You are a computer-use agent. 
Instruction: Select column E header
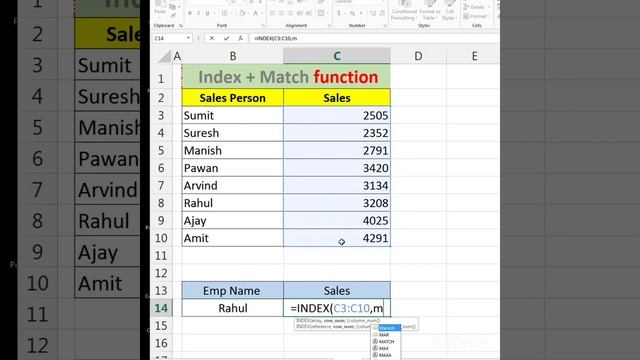click(474, 56)
